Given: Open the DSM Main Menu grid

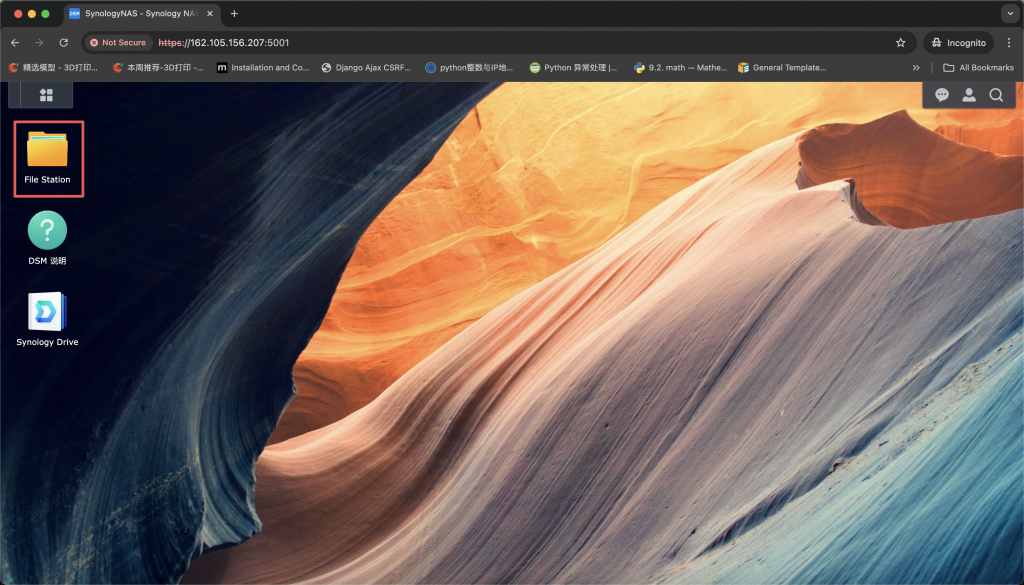Looking at the screenshot, I should (46, 95).
